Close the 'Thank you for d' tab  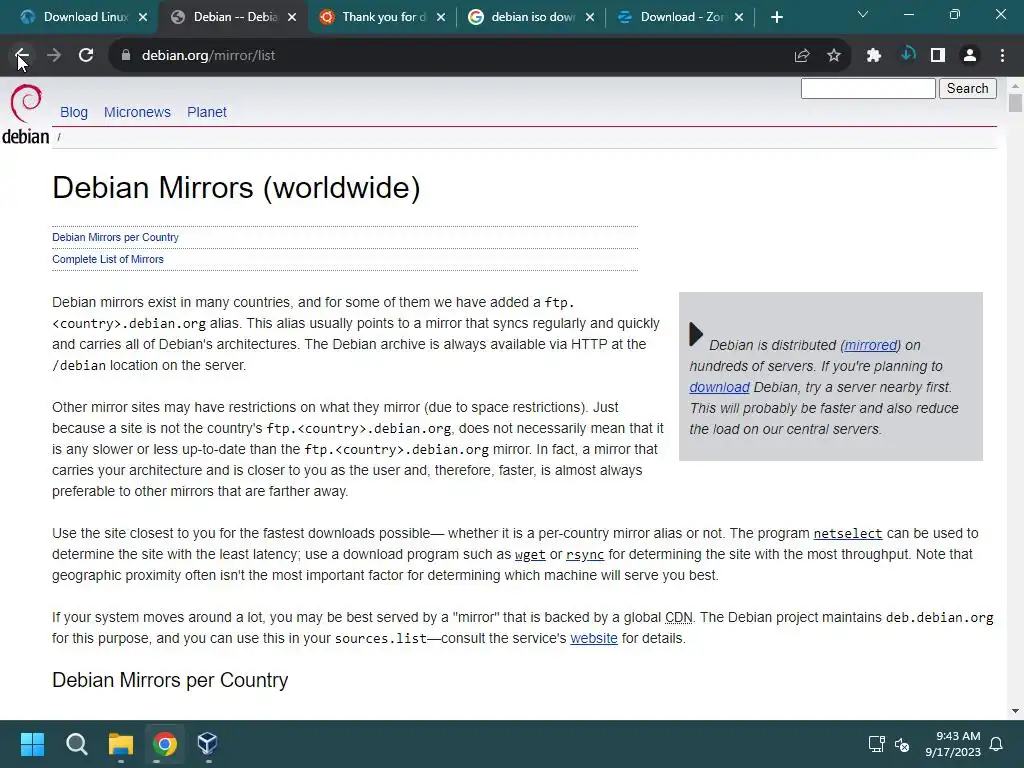click(441, 18)
